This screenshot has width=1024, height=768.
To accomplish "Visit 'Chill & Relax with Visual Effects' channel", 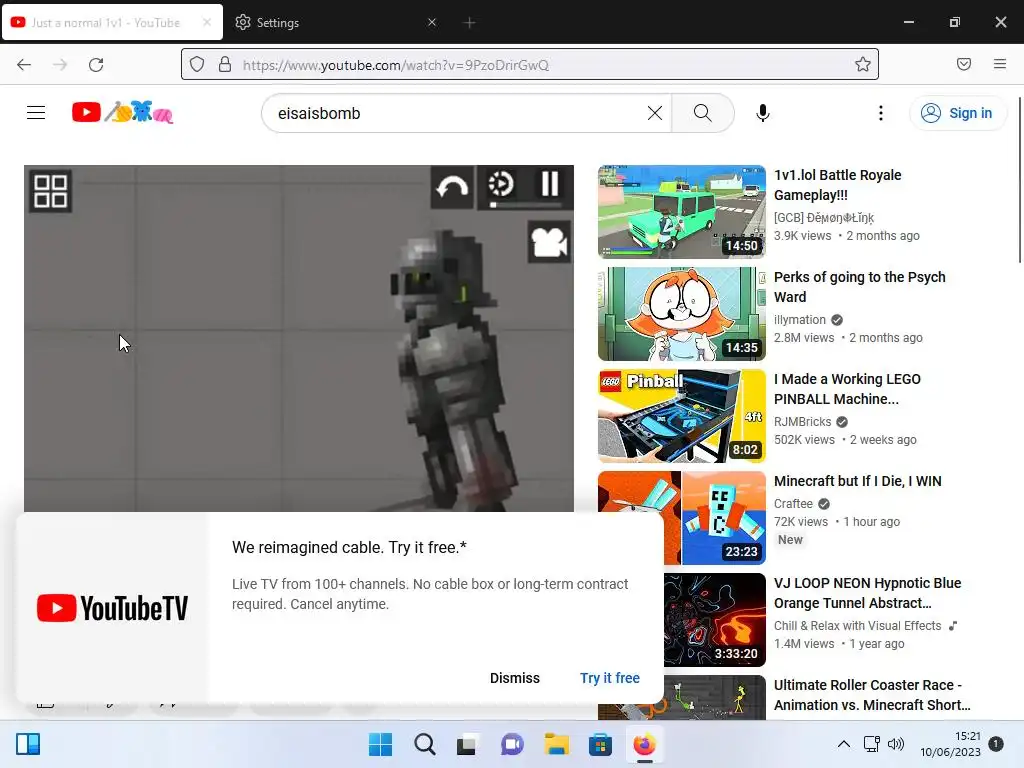I will 857,626.
